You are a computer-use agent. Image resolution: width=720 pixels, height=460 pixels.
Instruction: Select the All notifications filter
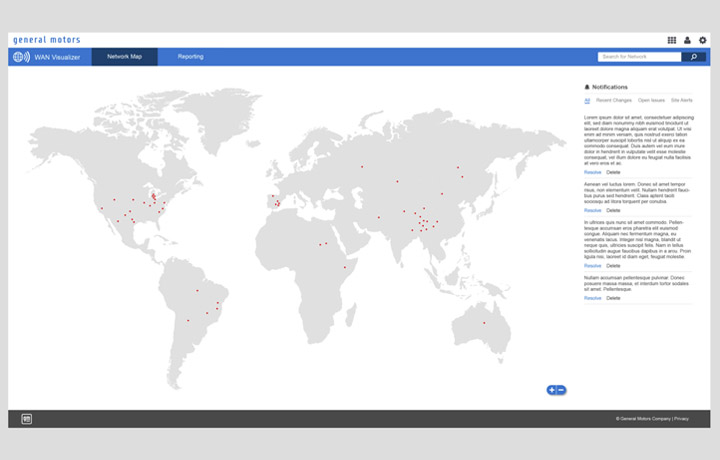click(587, 101)
